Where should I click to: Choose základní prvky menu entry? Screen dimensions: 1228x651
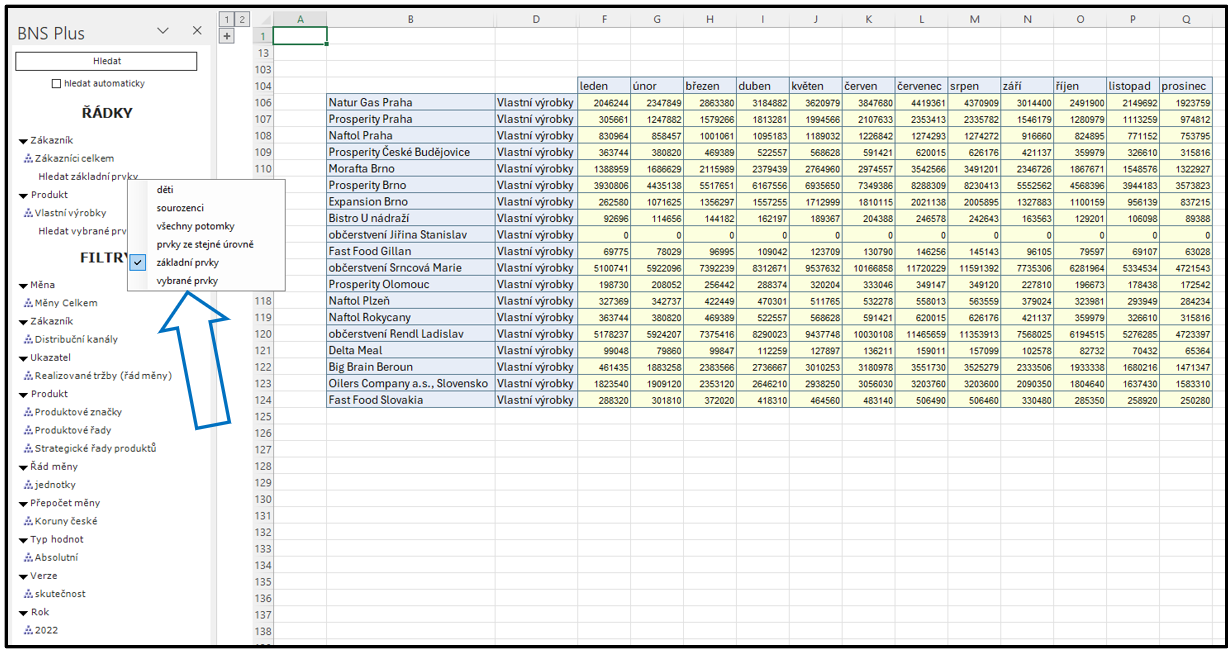(206, 262)
